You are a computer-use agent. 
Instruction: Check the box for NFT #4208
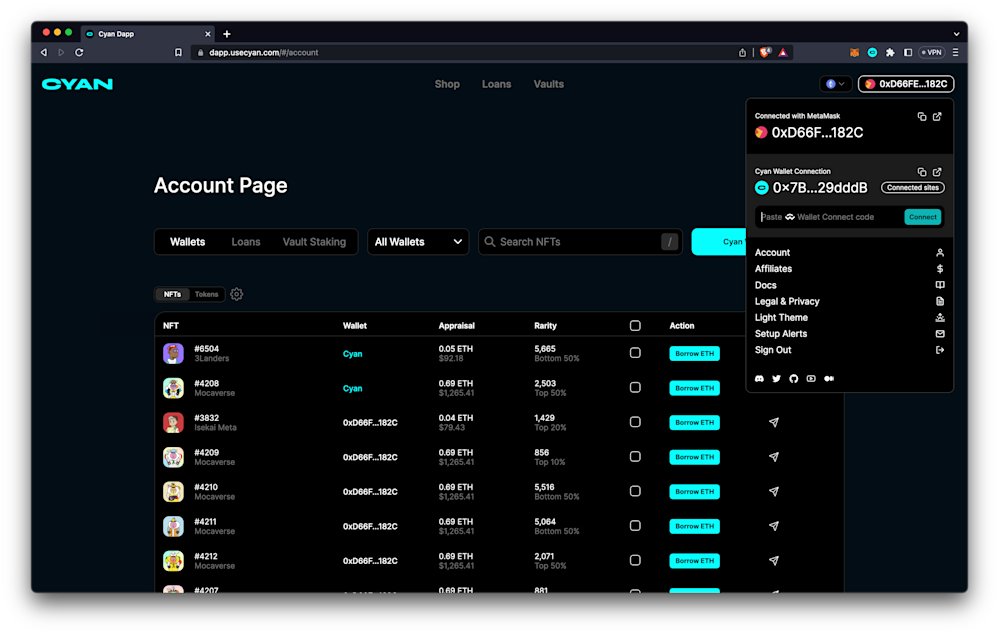635,387
